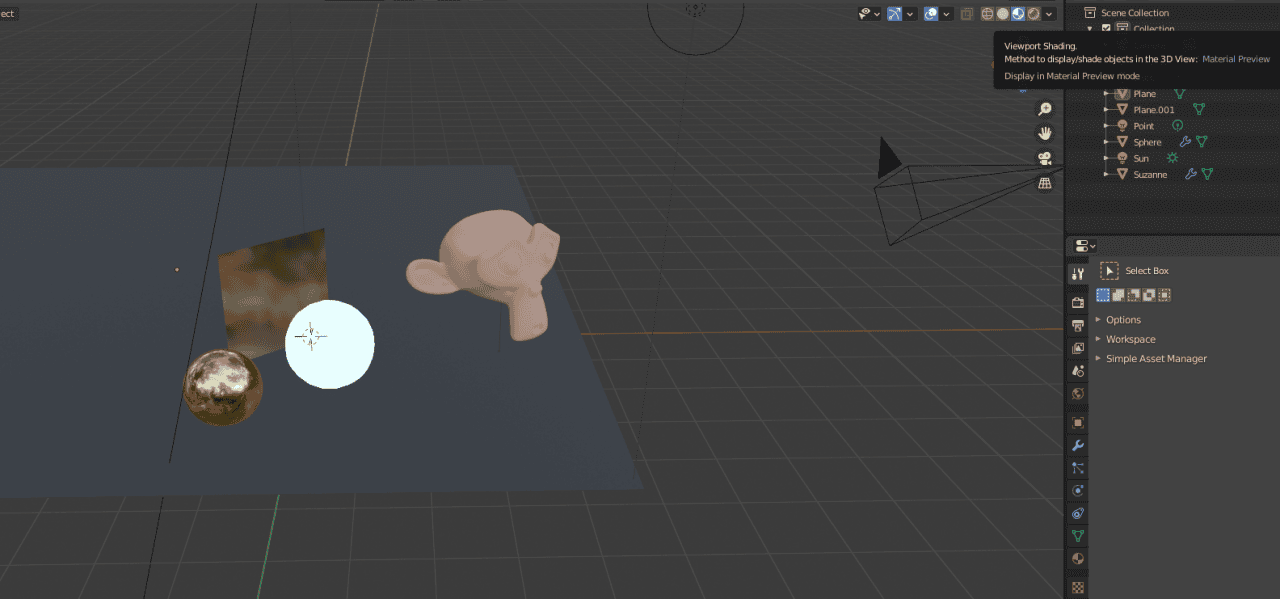Select Solid viewport shading mode
The width and height of the screenshot is (1280, 599).
(1003, 14)
